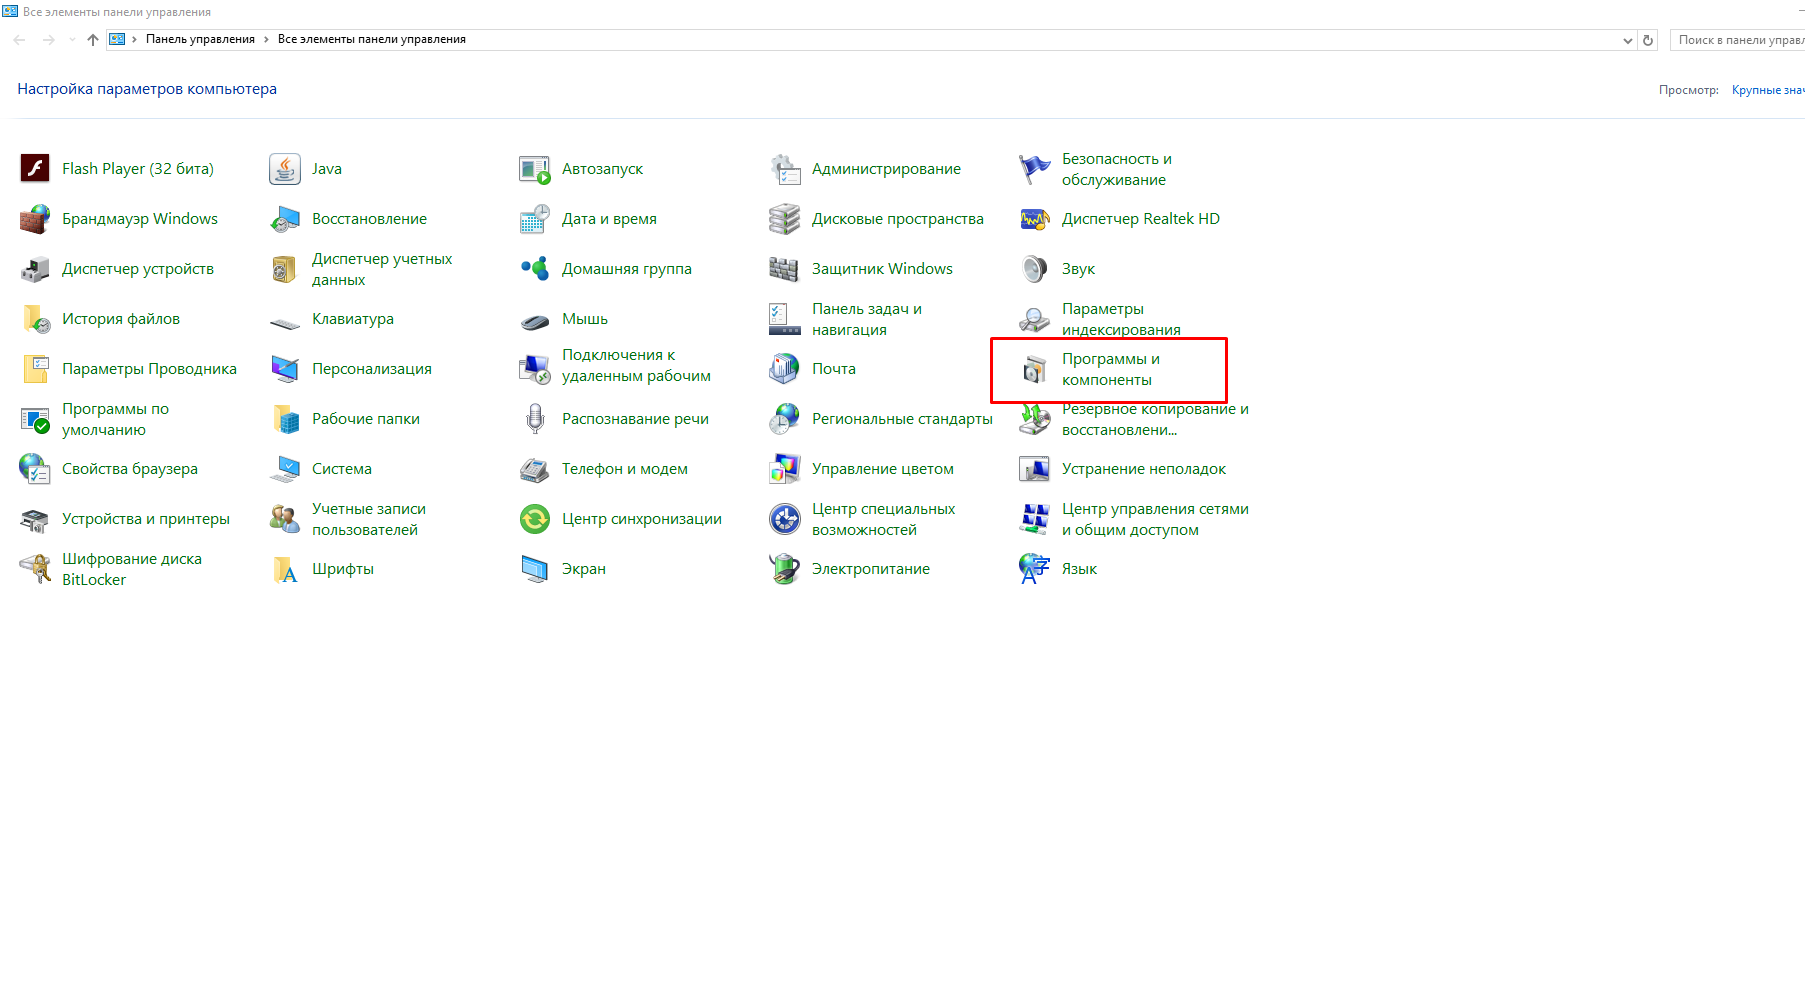Viewport: 1805px width, 1004px height.
Task: Click the Шифрование диска BitLocker icon
Action: click(x=35, y=569)
